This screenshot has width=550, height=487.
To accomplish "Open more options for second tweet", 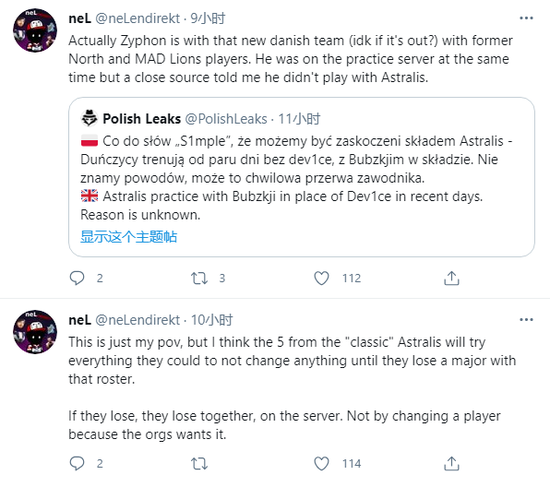I will (526, 320).
